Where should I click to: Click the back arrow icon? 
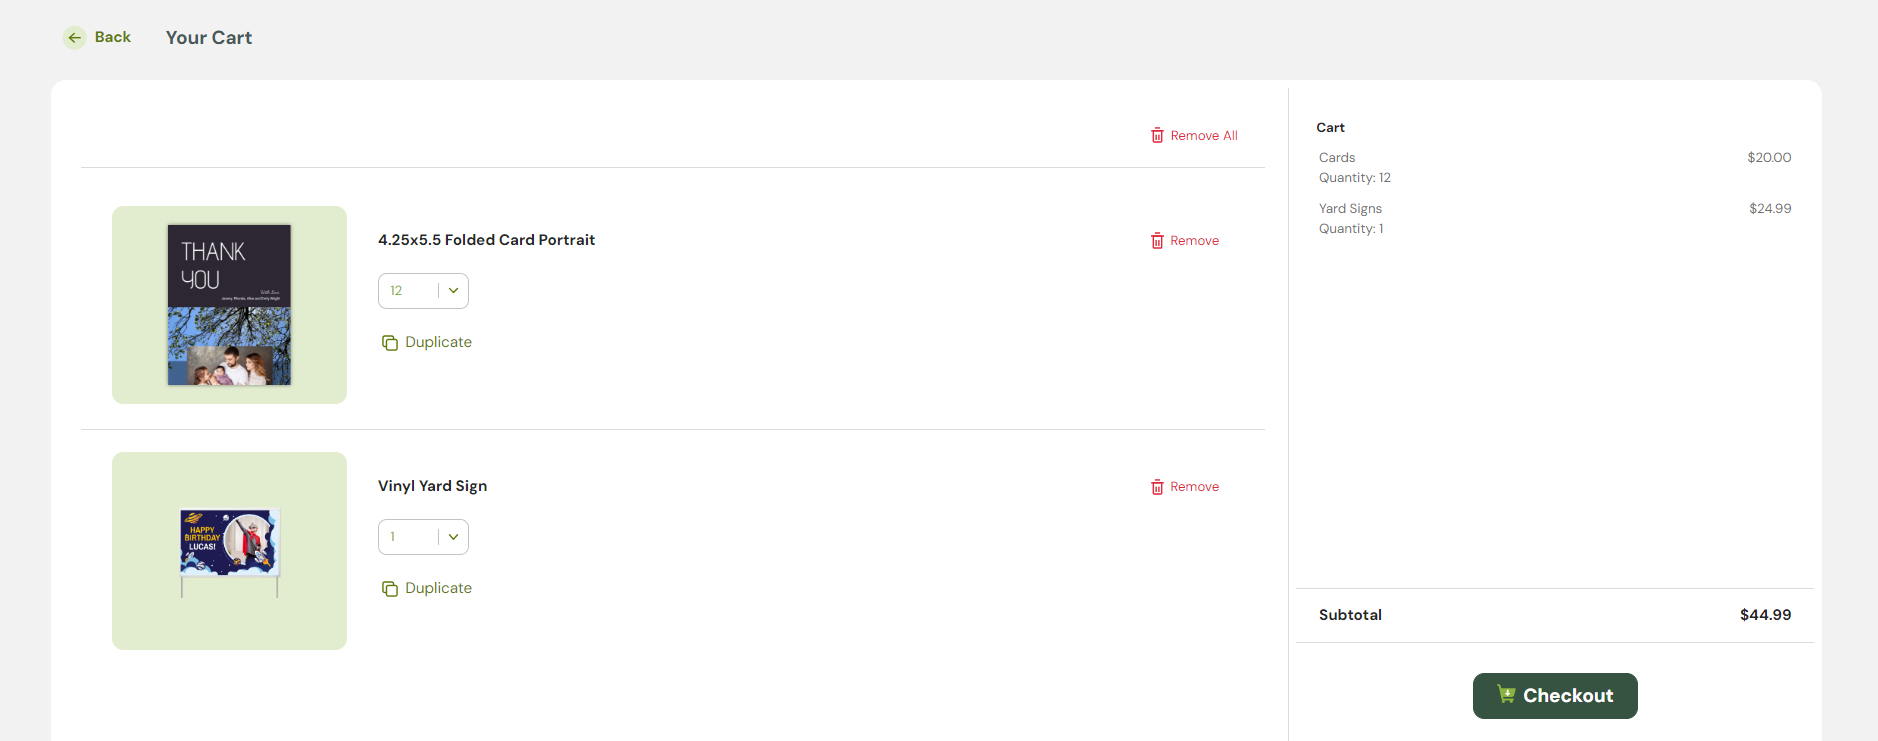(75, 38)
